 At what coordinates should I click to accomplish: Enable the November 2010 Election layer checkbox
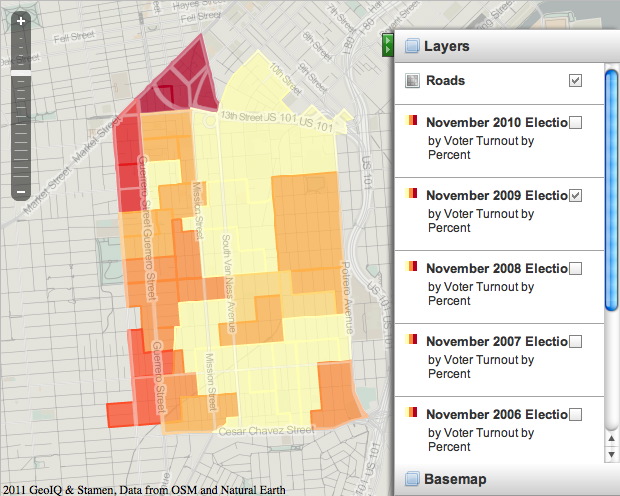(x=575, y=123)
